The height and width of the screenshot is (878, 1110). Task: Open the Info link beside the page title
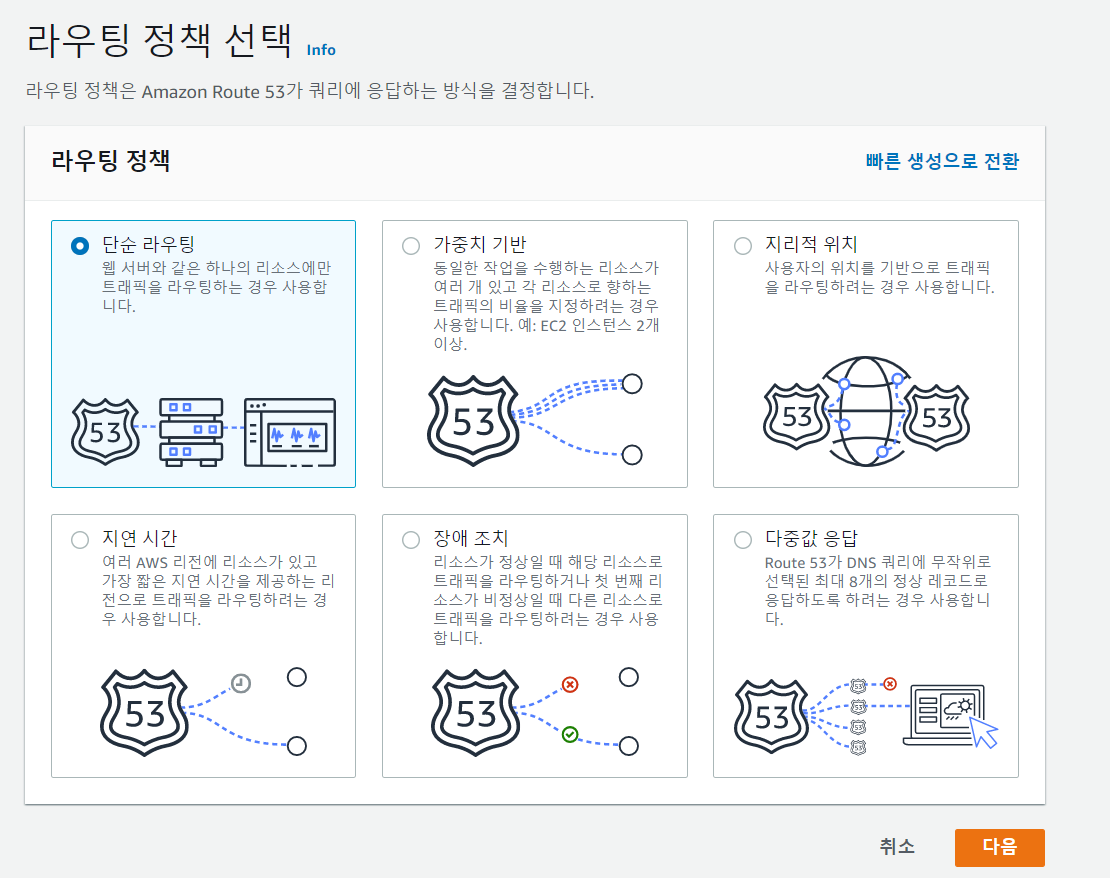tap(321, 50)
